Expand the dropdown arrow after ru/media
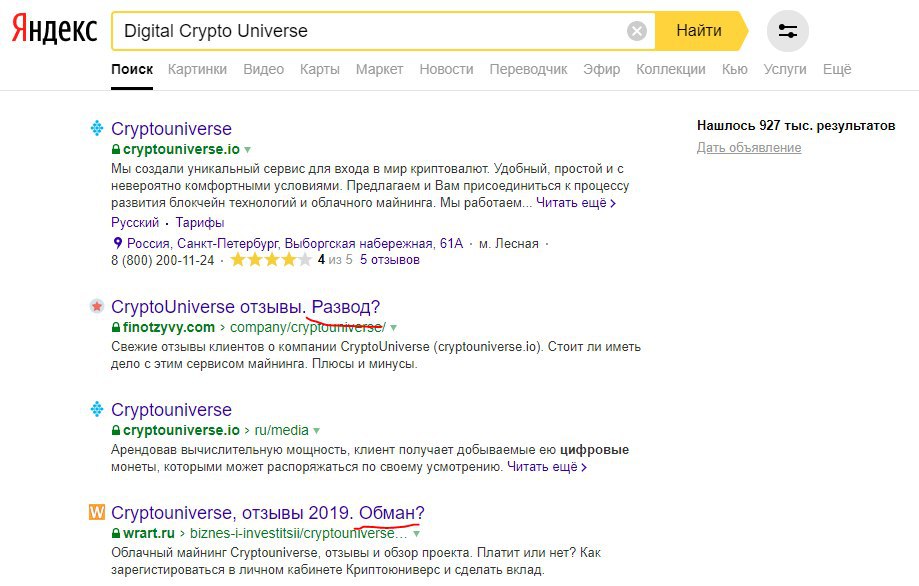 [x=316, y=431]
